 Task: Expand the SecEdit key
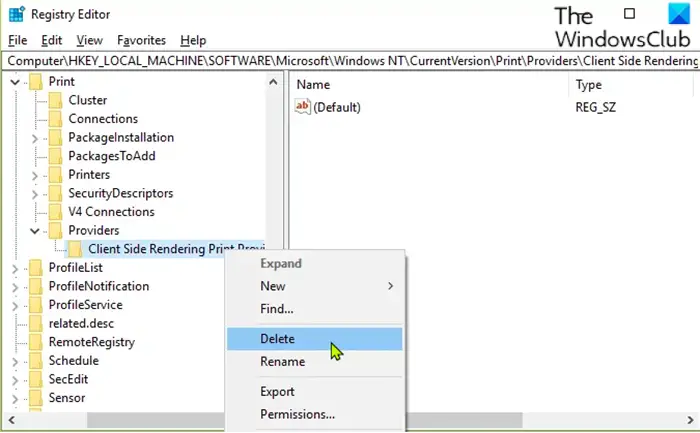(15, 380)
